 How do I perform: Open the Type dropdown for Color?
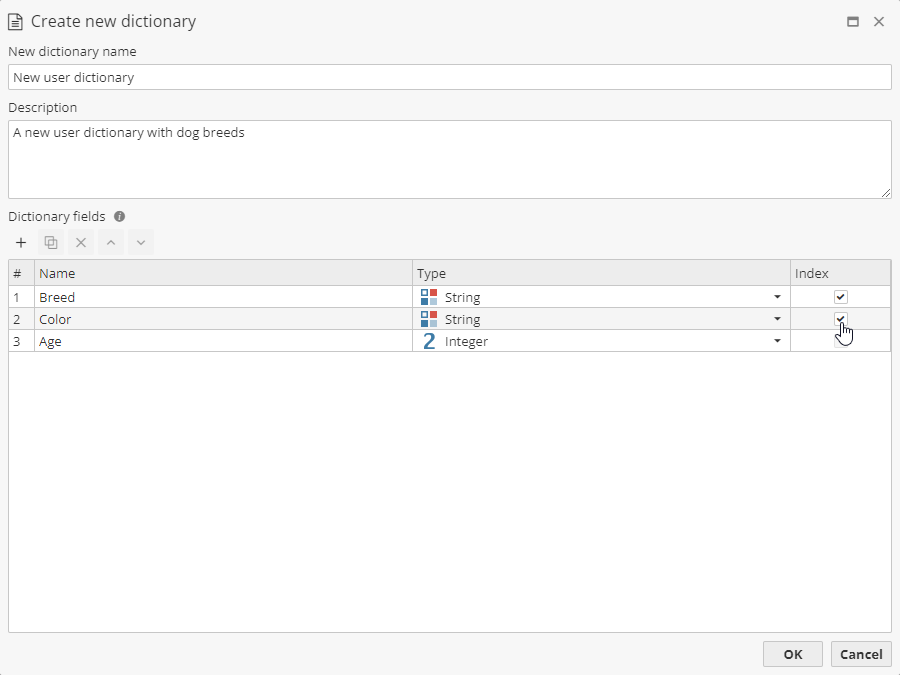[x=777, y=318]
